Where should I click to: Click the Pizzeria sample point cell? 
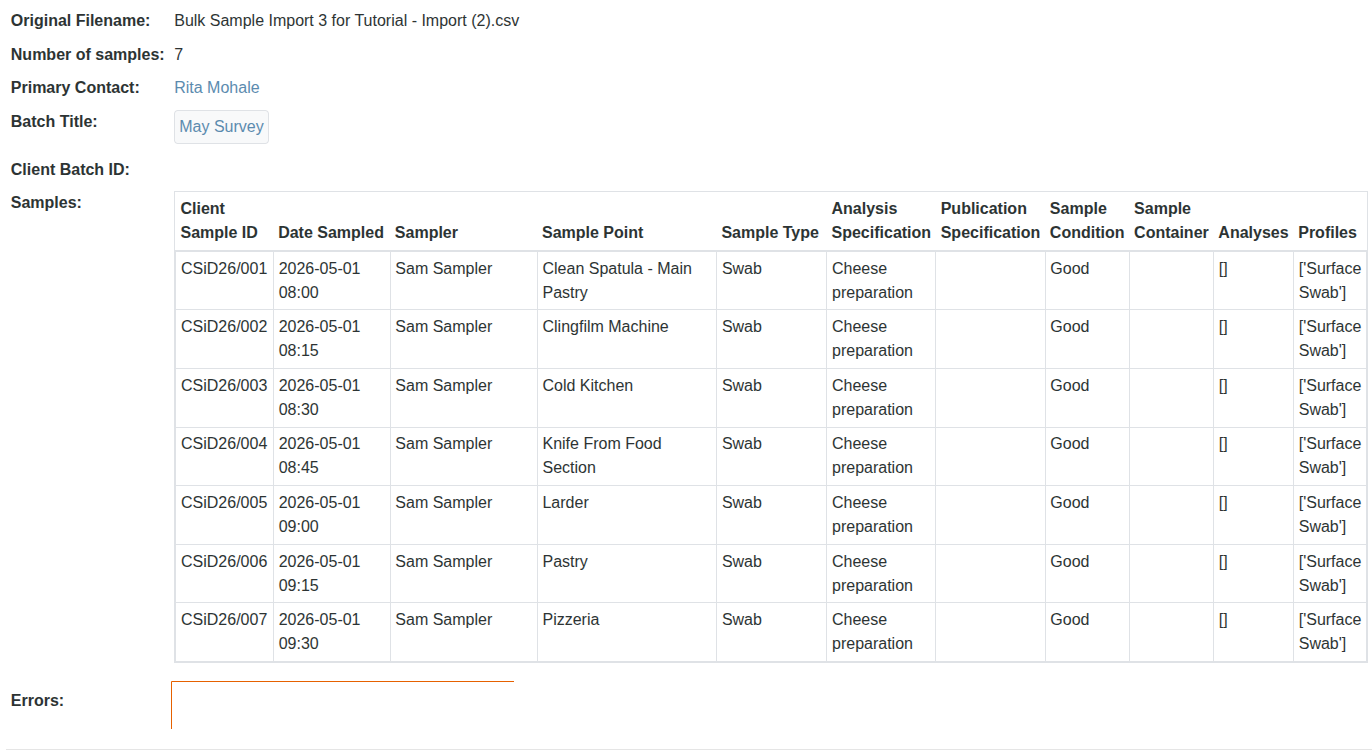pyautogui.click(x=570, y=620)
